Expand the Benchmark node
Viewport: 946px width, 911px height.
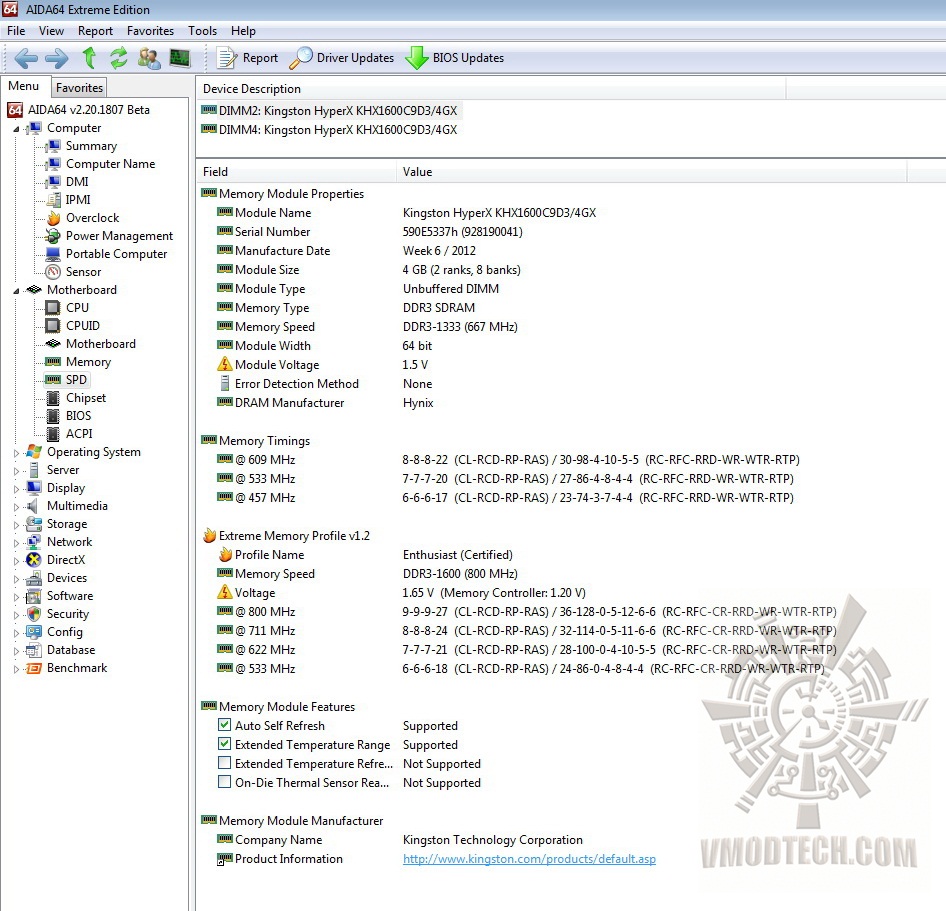[16, 668]
